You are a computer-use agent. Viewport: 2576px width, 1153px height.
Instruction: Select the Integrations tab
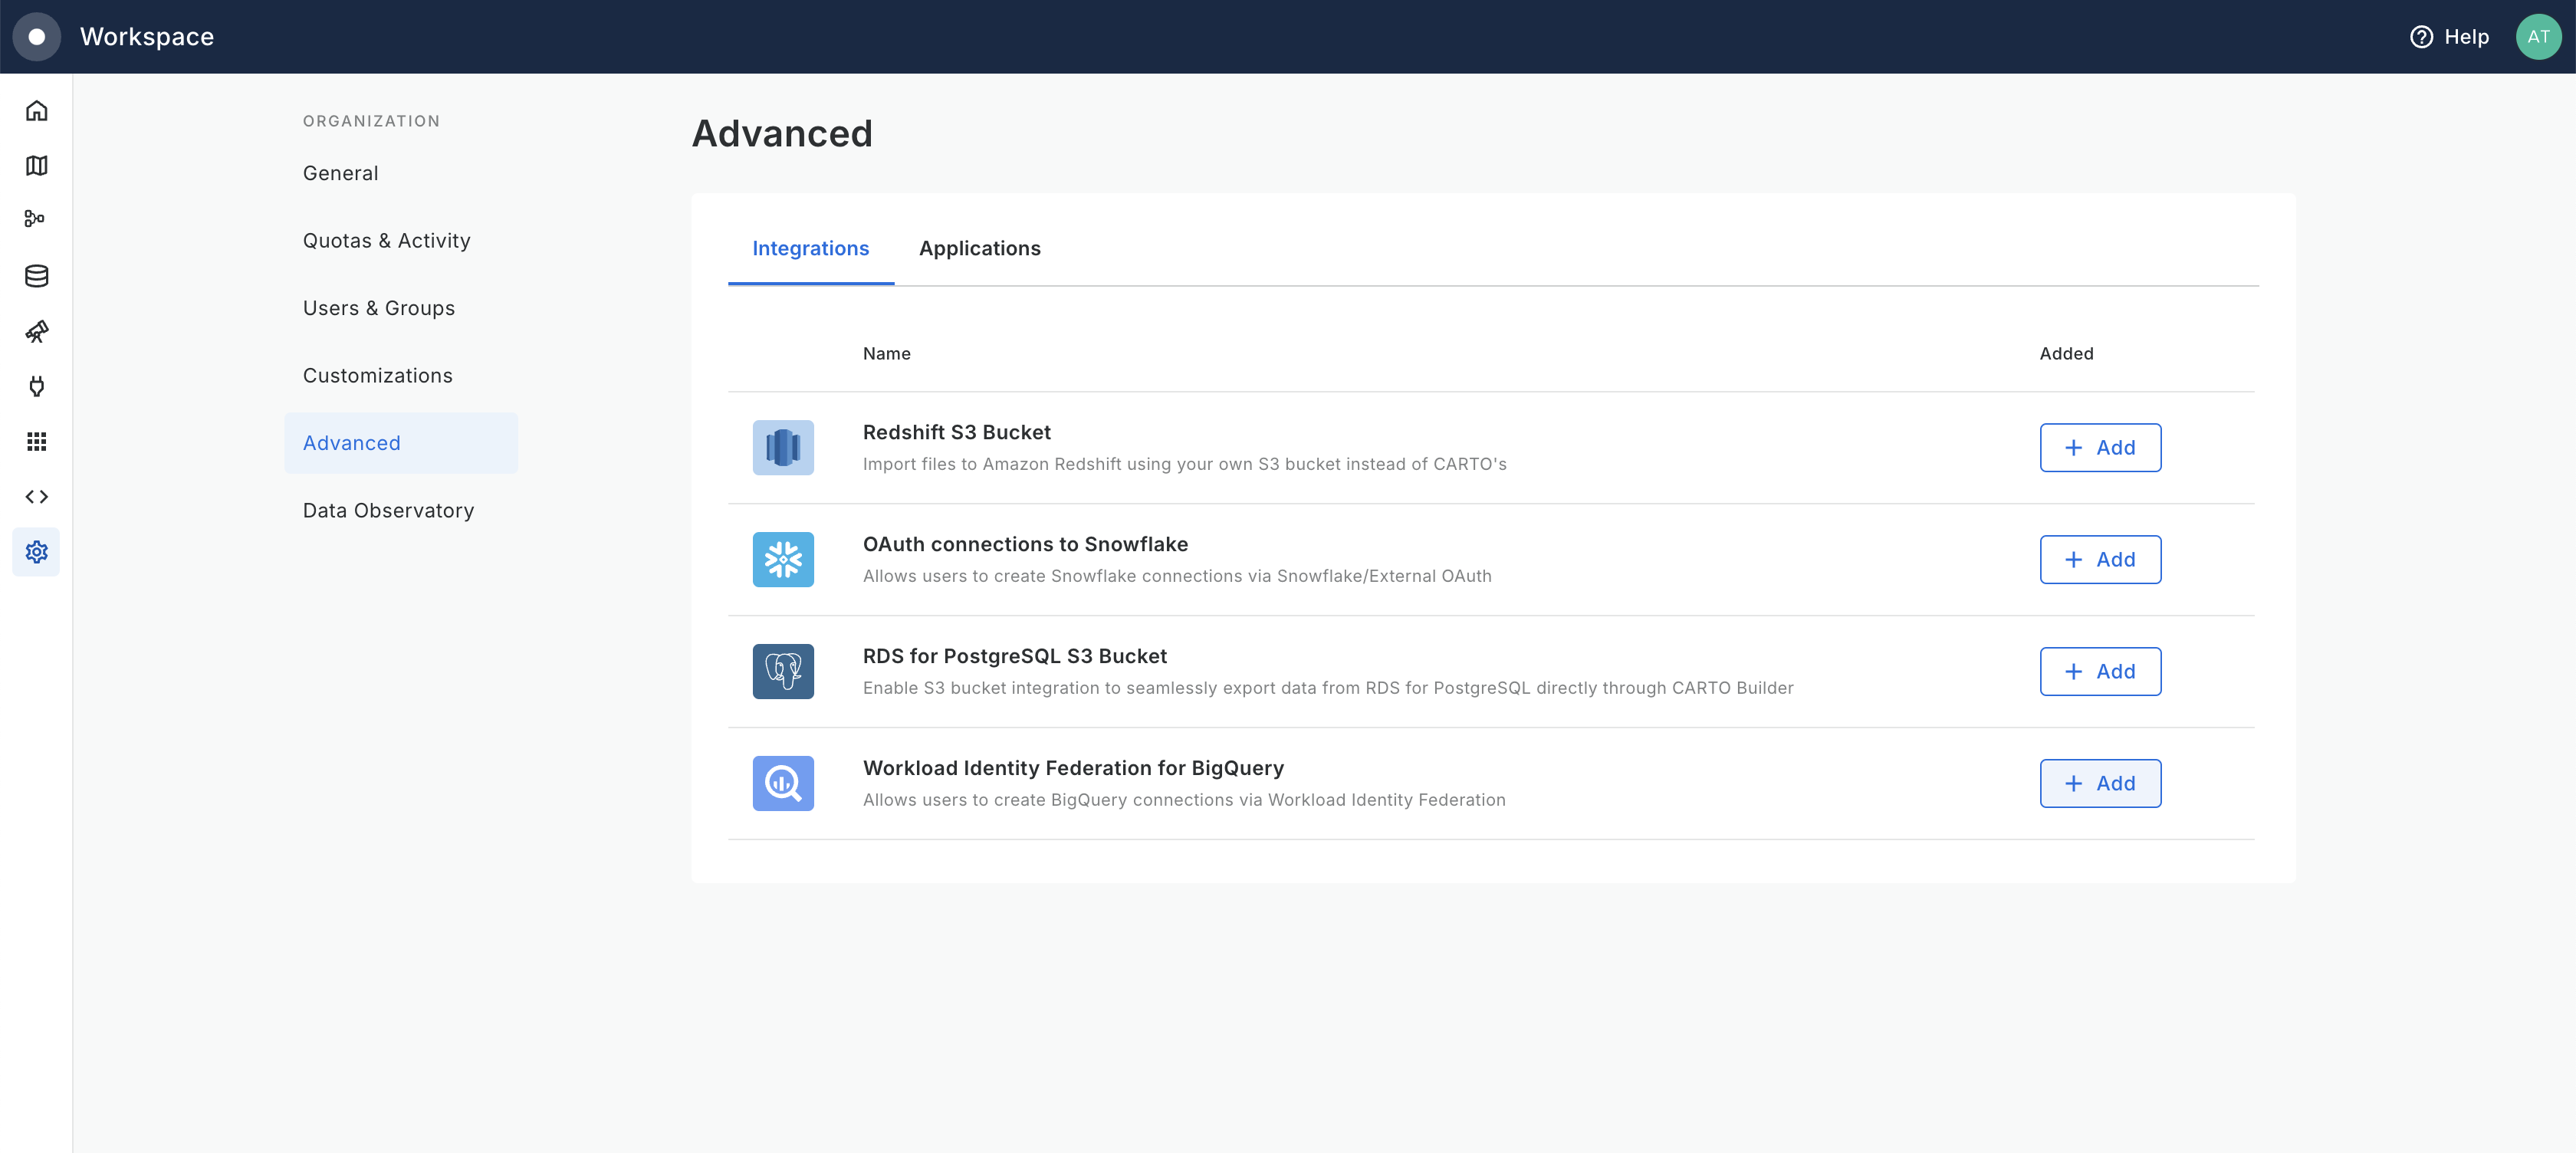pos(810,249)
